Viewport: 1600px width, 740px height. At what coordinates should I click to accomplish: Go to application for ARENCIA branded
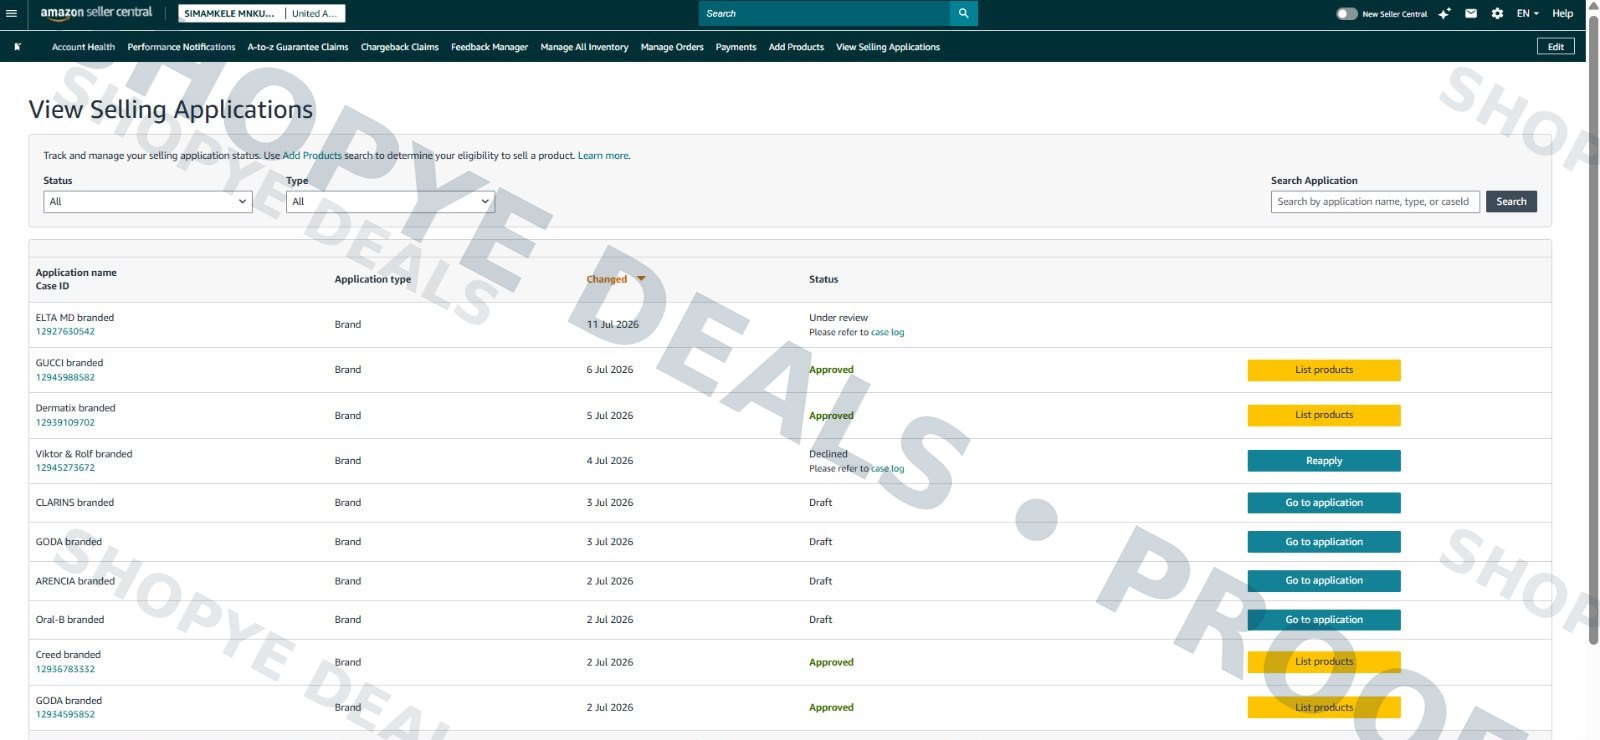(1324, 581)
